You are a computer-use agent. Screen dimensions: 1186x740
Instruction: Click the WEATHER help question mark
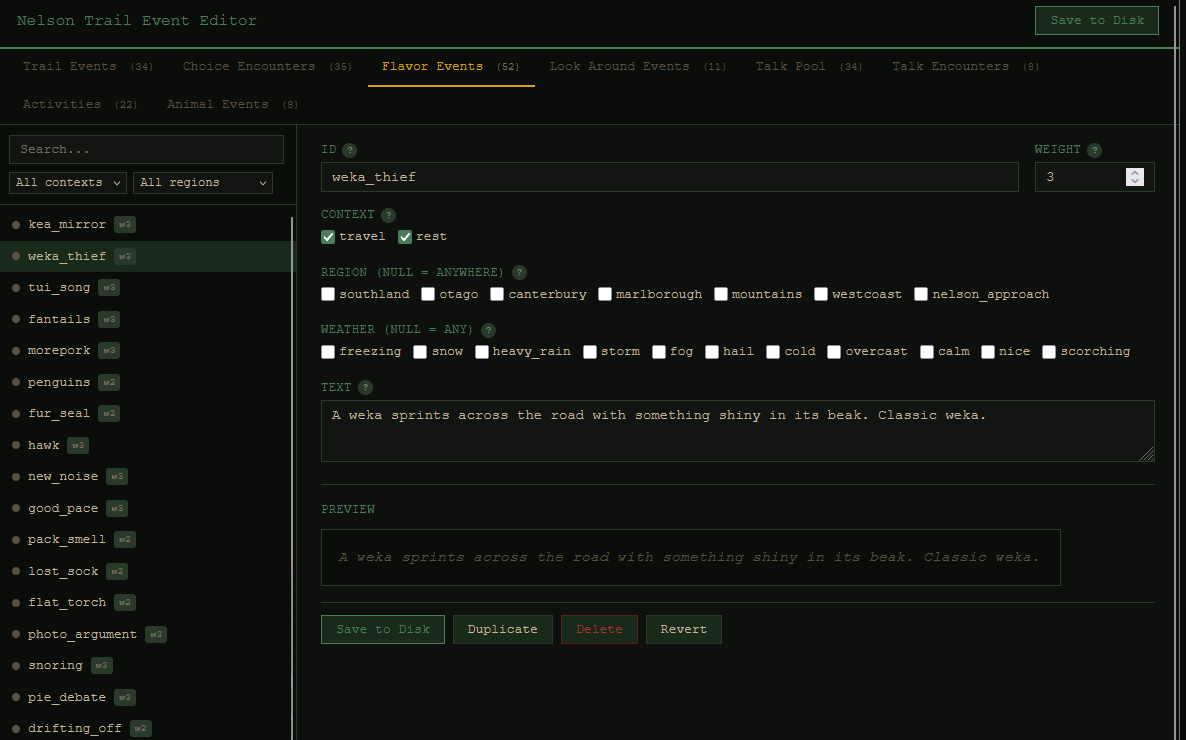(489, 330)
